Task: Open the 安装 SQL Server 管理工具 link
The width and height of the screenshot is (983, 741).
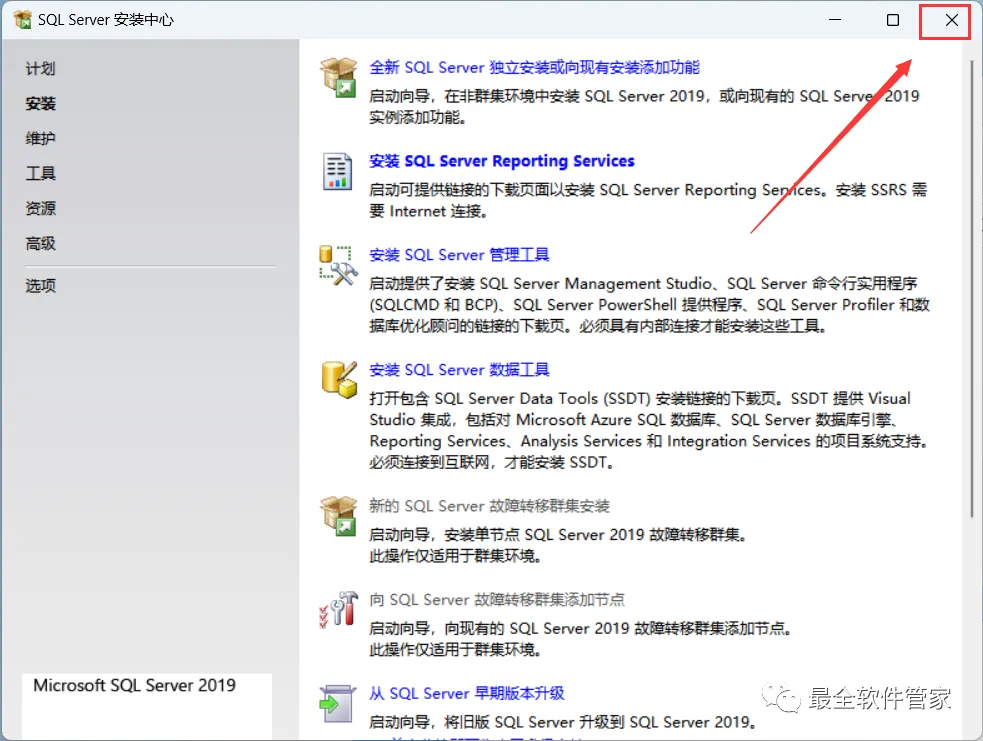Action: [459, 255]
